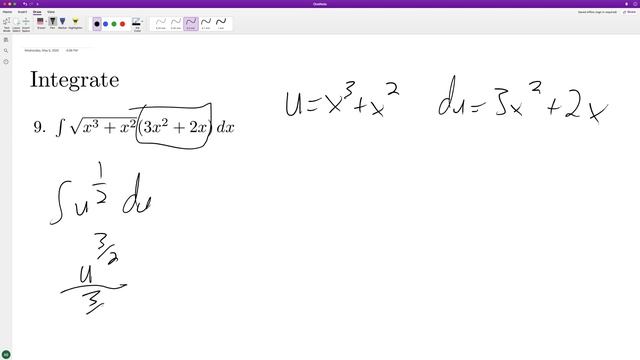This screenshot has width=640, height=360.
Task: Choose the thinnest pen stroke thickness
Action: [x=160, y=24]
